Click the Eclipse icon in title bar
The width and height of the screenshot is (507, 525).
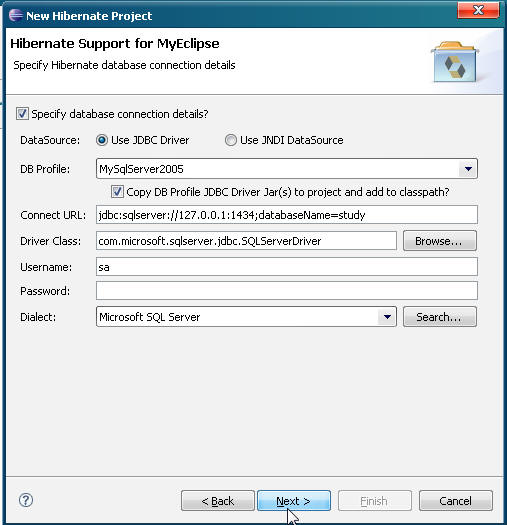(x=15, y=15)
